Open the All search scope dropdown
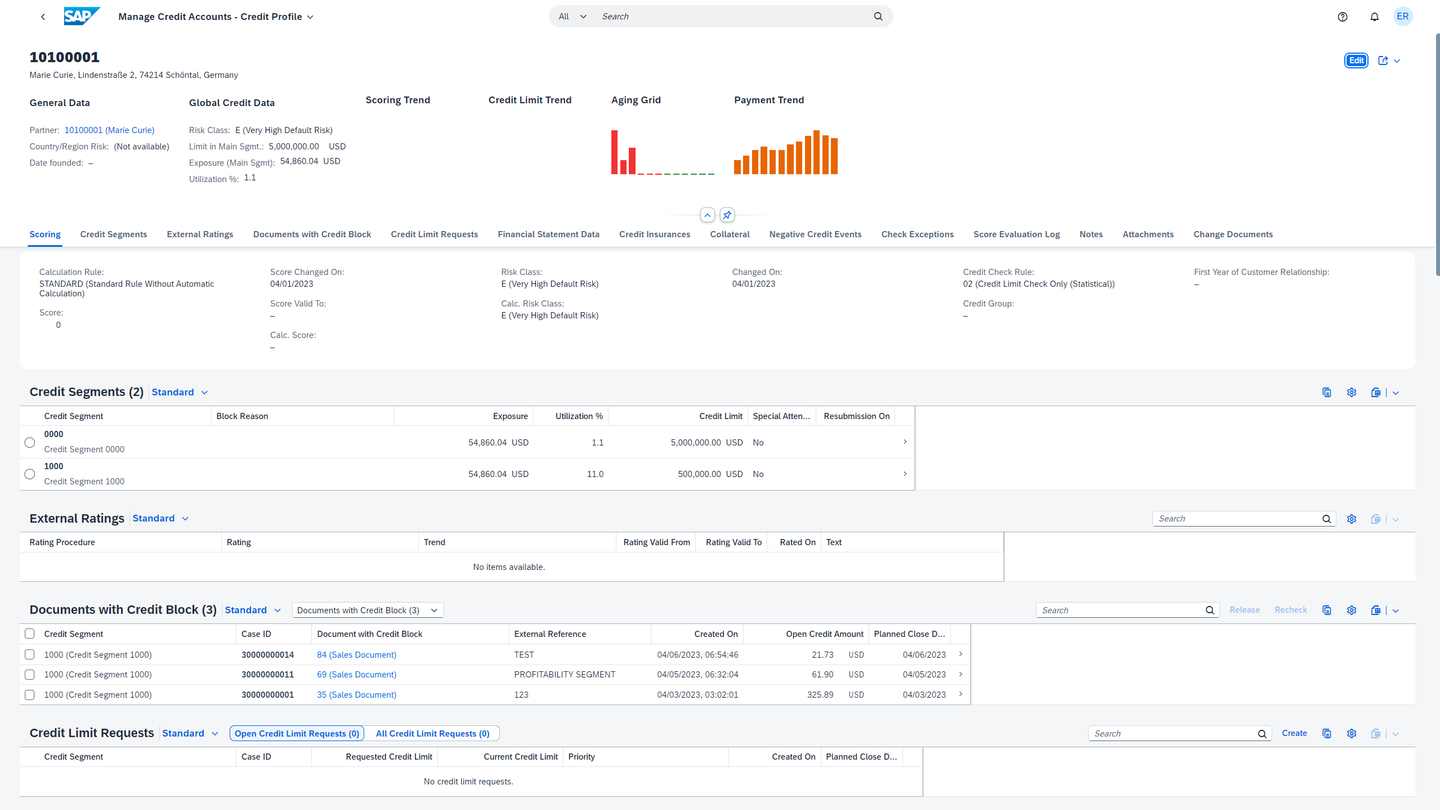This screenshot has width=1440, height=810. 573,17
